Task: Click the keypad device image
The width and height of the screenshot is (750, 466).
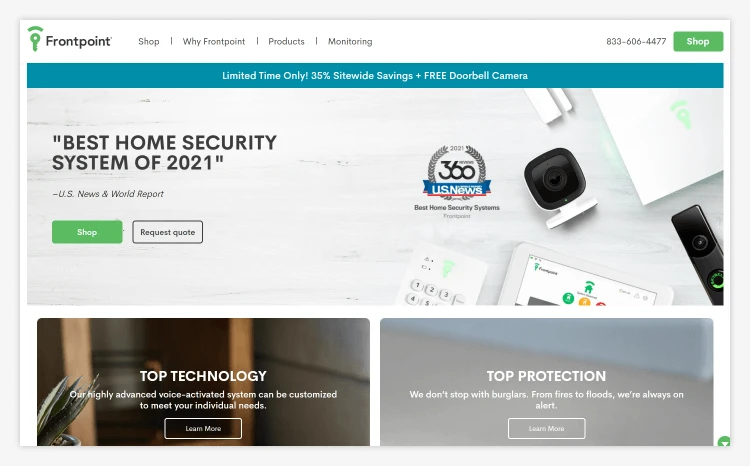Action: (x=438, y=277)
